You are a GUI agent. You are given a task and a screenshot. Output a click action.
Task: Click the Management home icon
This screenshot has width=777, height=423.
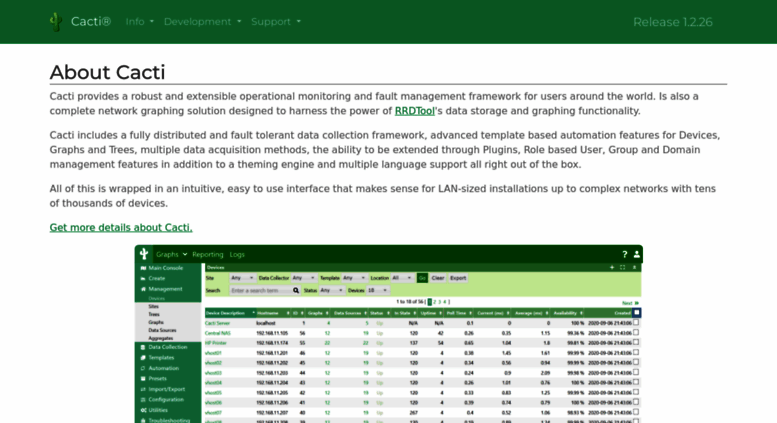pyautogui.click(x=143, y=289)
